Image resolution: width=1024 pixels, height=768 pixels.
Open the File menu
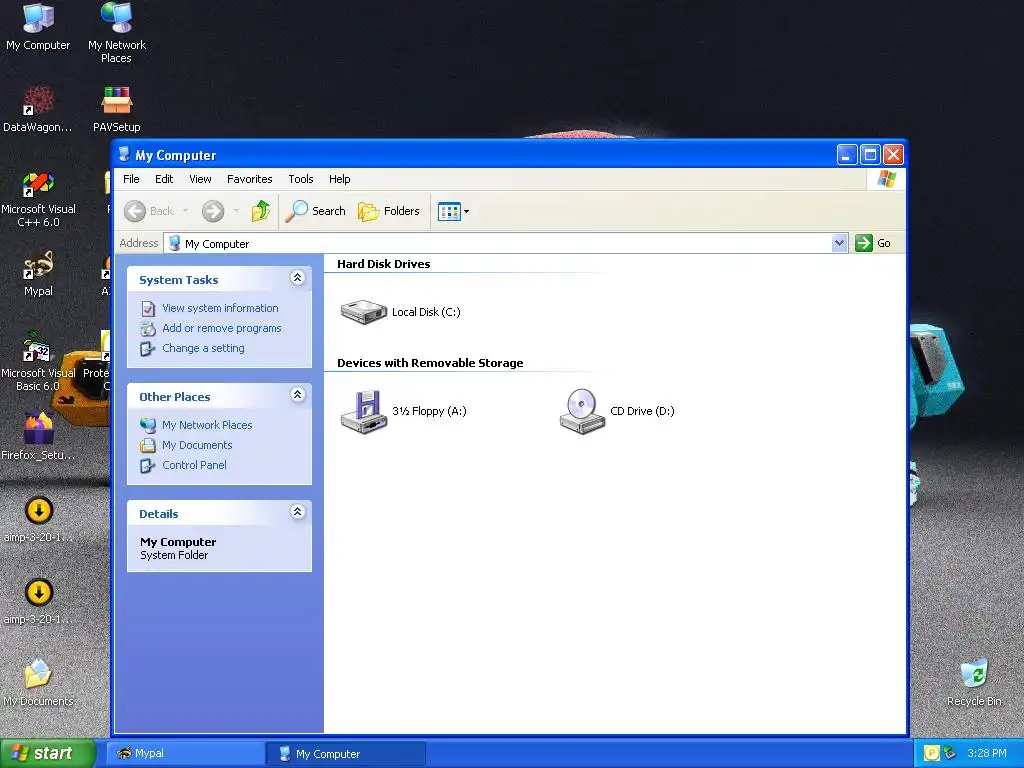[x=131, y=179]
